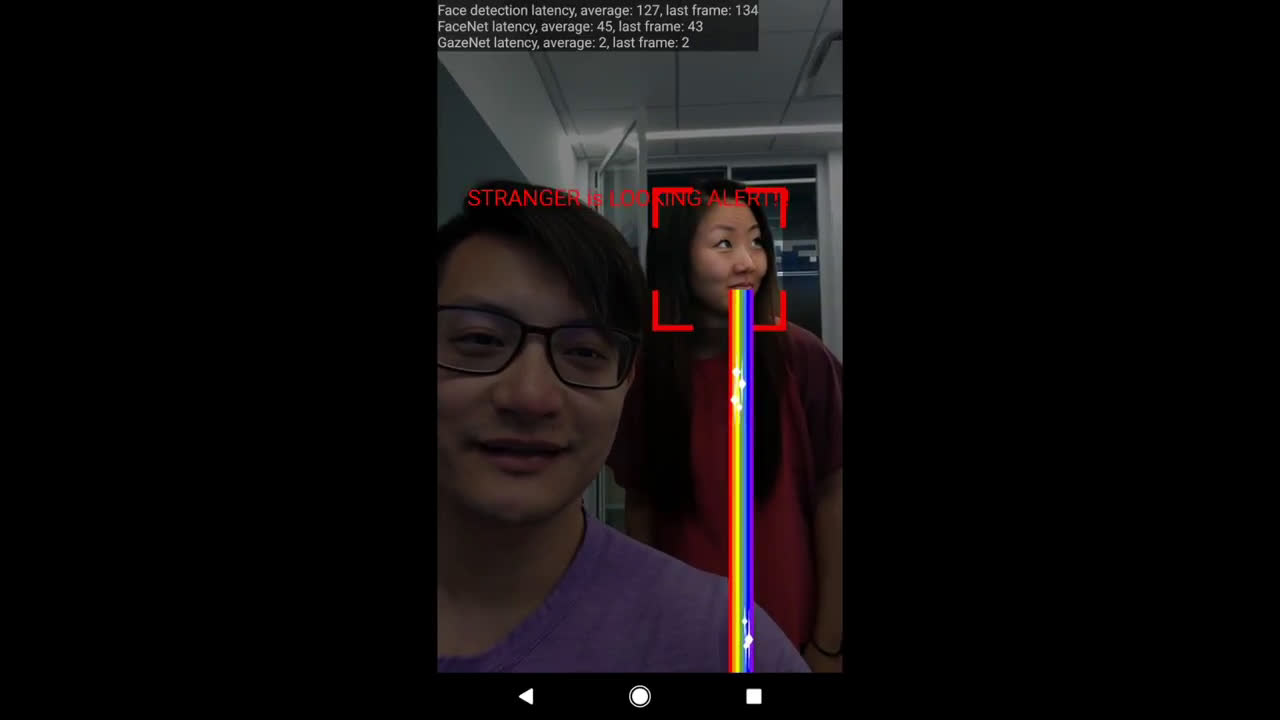Tap the face inside the red detection box
Screen dimensions: 1280x720
coord(728,255)
